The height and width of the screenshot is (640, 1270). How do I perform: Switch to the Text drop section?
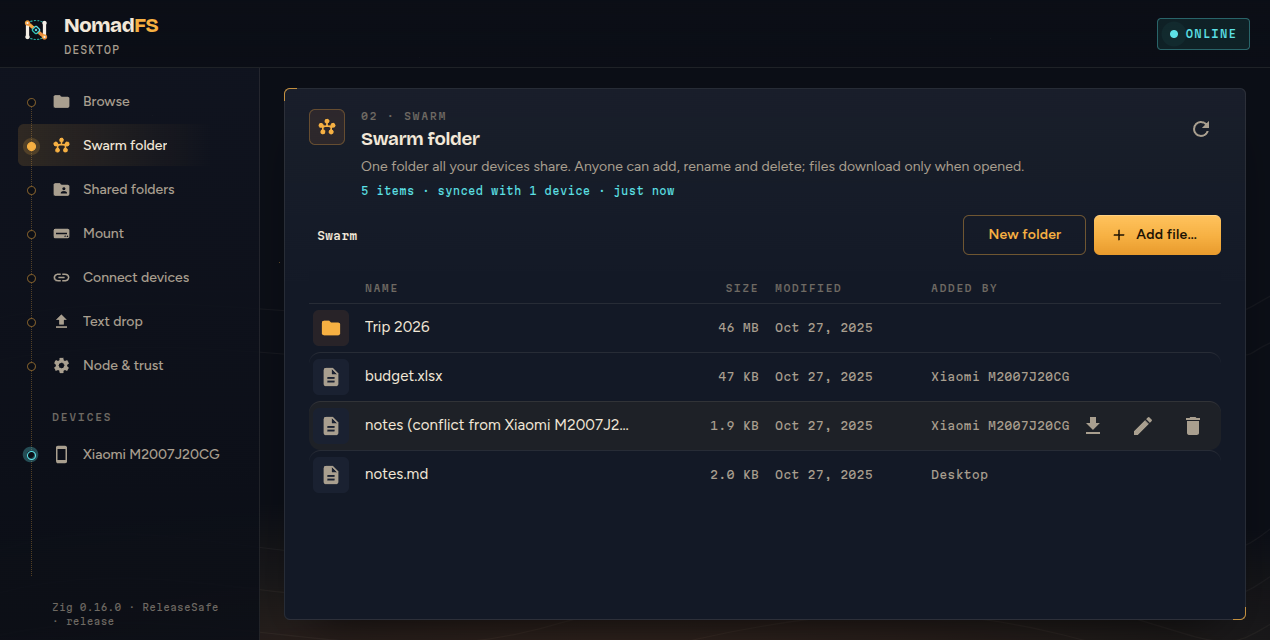point(114,321)
